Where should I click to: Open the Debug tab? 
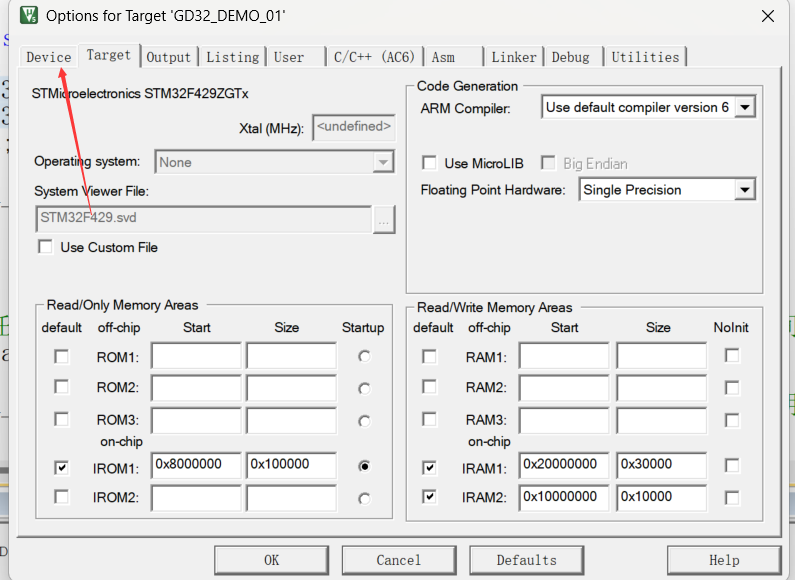(x=573, y=57)
